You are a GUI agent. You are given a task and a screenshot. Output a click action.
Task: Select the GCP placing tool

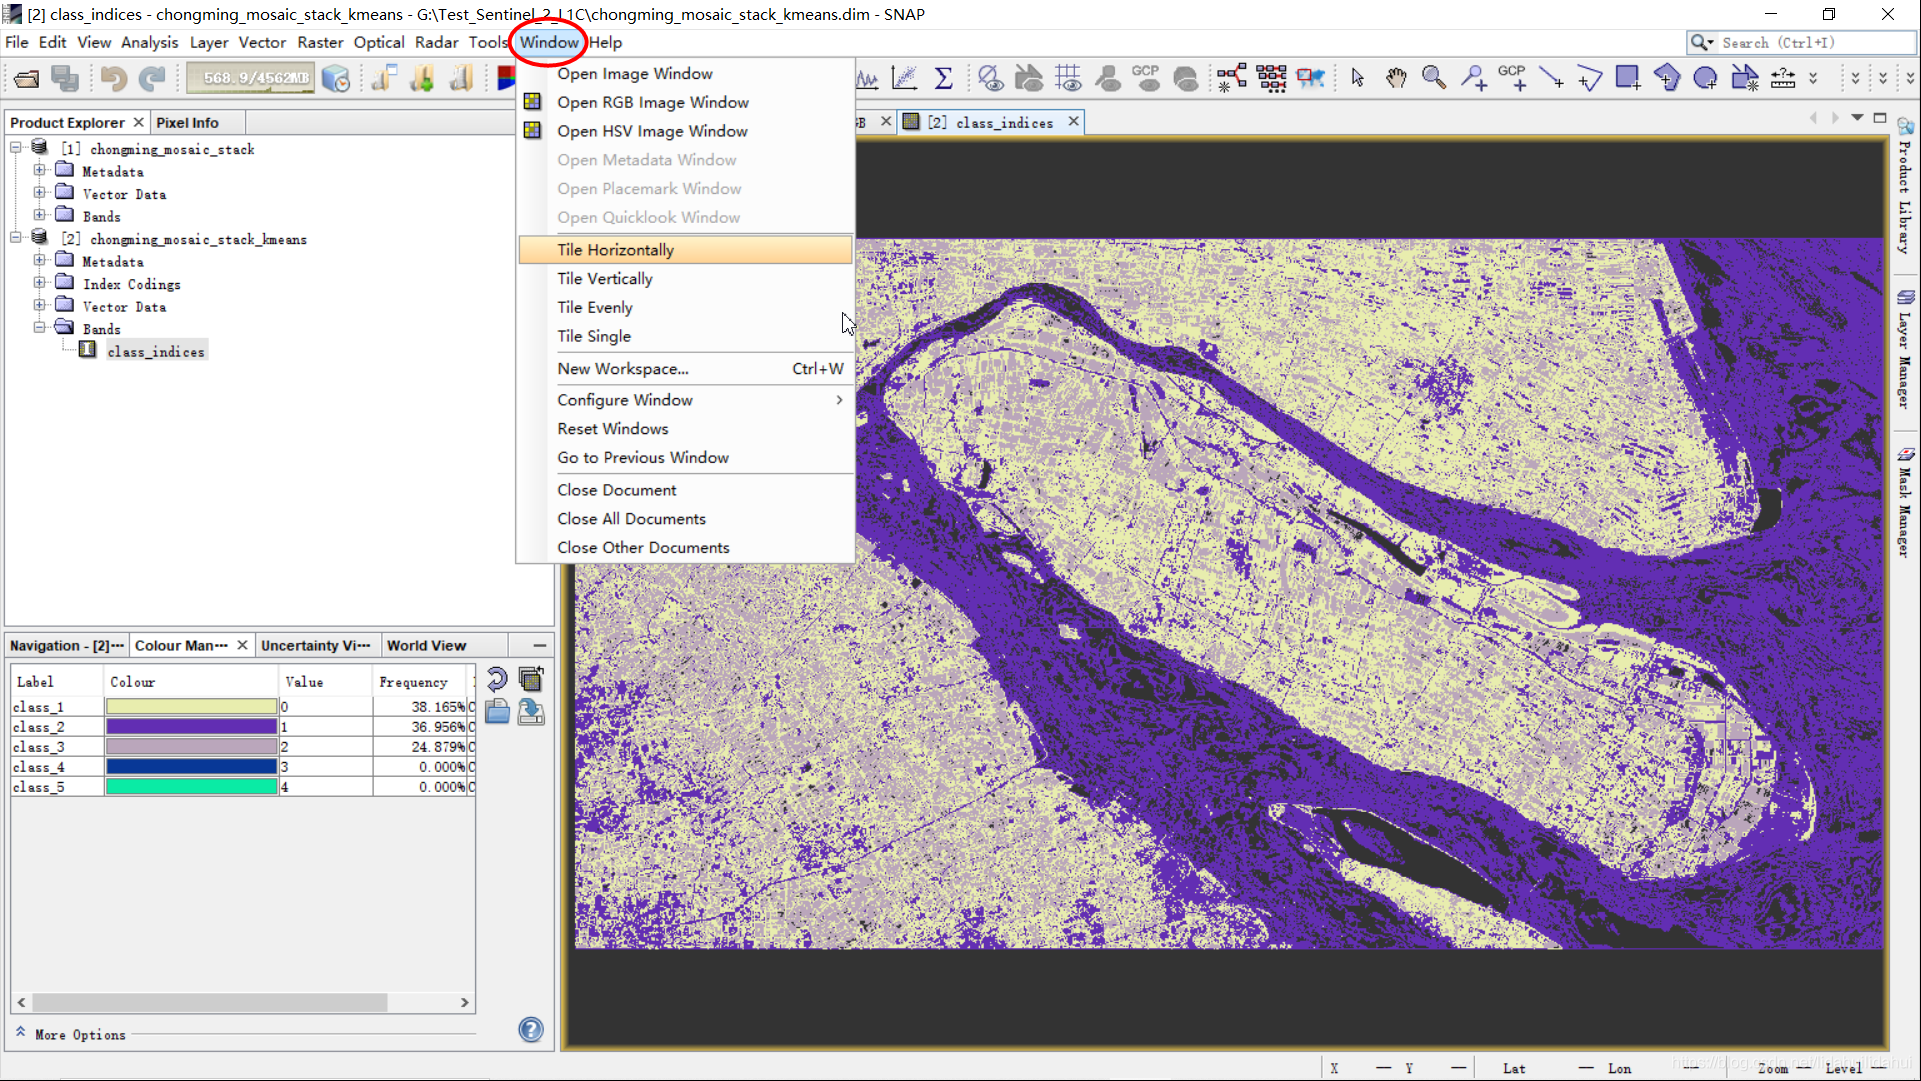tap(1512, 78)
